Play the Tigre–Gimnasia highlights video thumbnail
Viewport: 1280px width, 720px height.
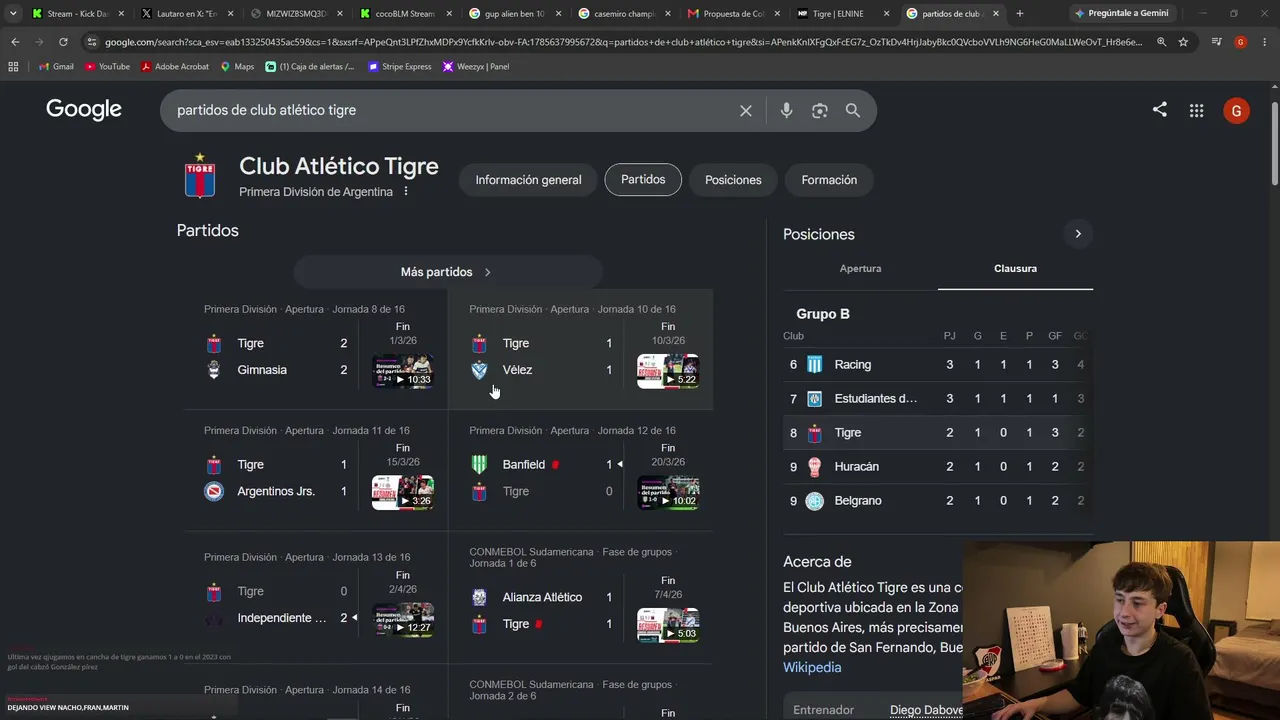403,371
